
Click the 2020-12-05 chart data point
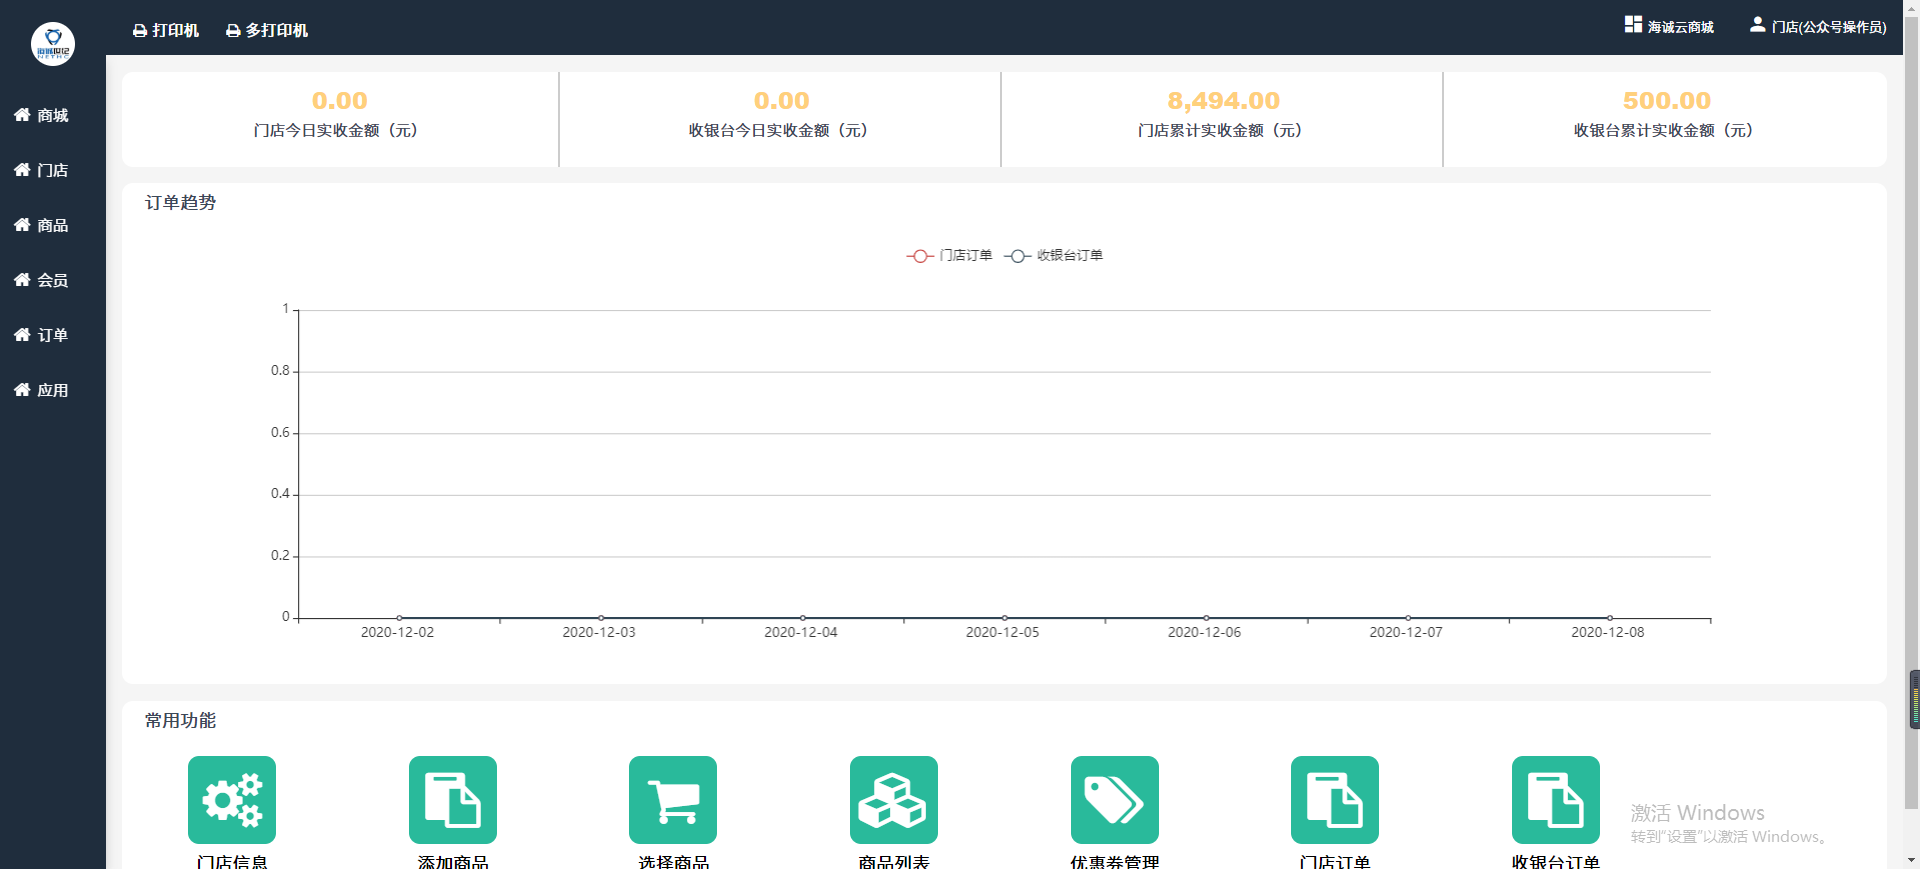tap(1004, 618)
